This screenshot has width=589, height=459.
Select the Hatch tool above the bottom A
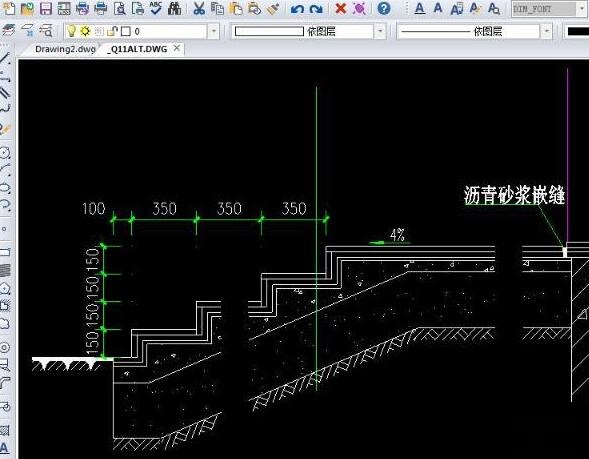(x=5, y=429)
